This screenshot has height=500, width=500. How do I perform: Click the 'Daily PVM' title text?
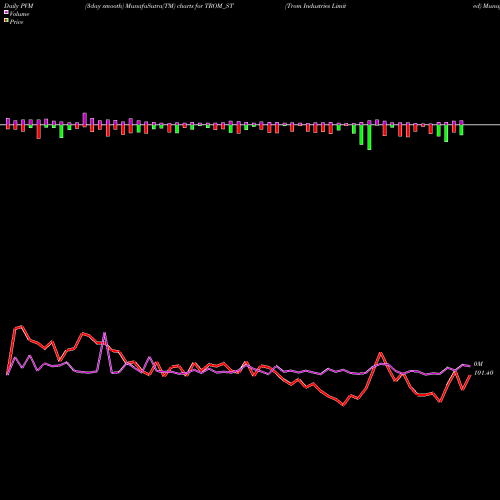[x=19, y=6]
